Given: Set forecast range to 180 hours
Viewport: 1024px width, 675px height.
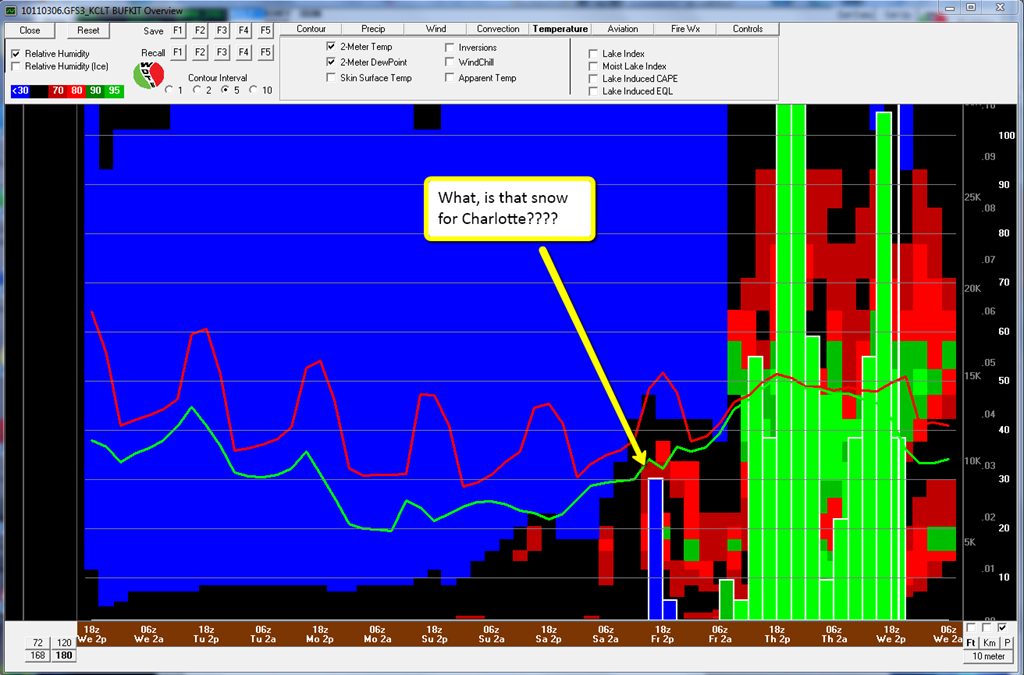Looking at the screenshot, I should coord(63,655).
